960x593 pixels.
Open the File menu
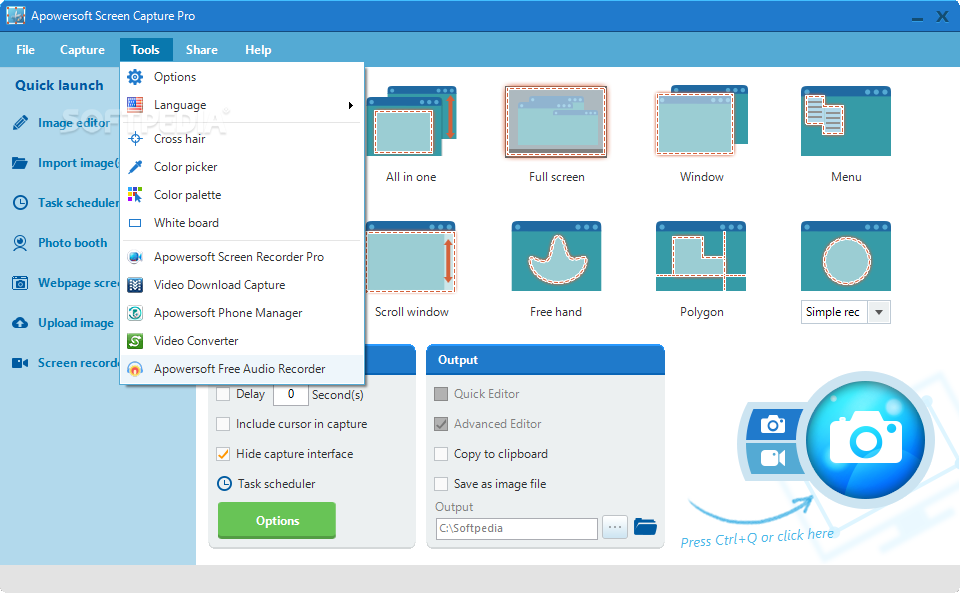pyautogui.click(x=25, y=50)
